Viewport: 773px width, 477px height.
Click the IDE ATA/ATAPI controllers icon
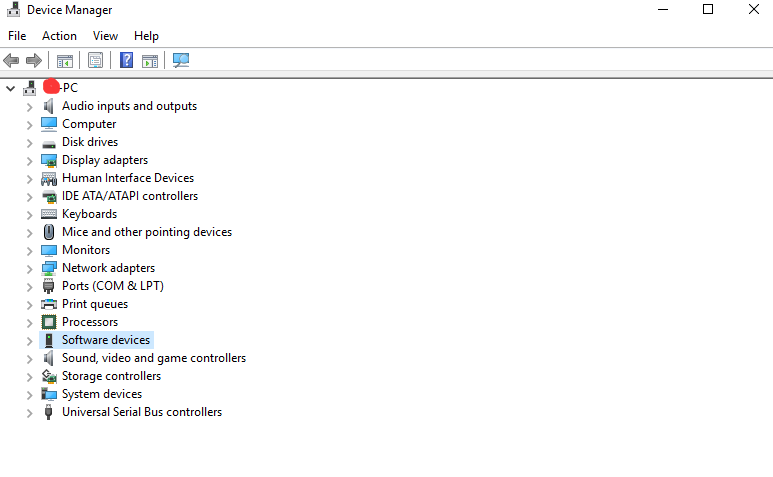49,197
